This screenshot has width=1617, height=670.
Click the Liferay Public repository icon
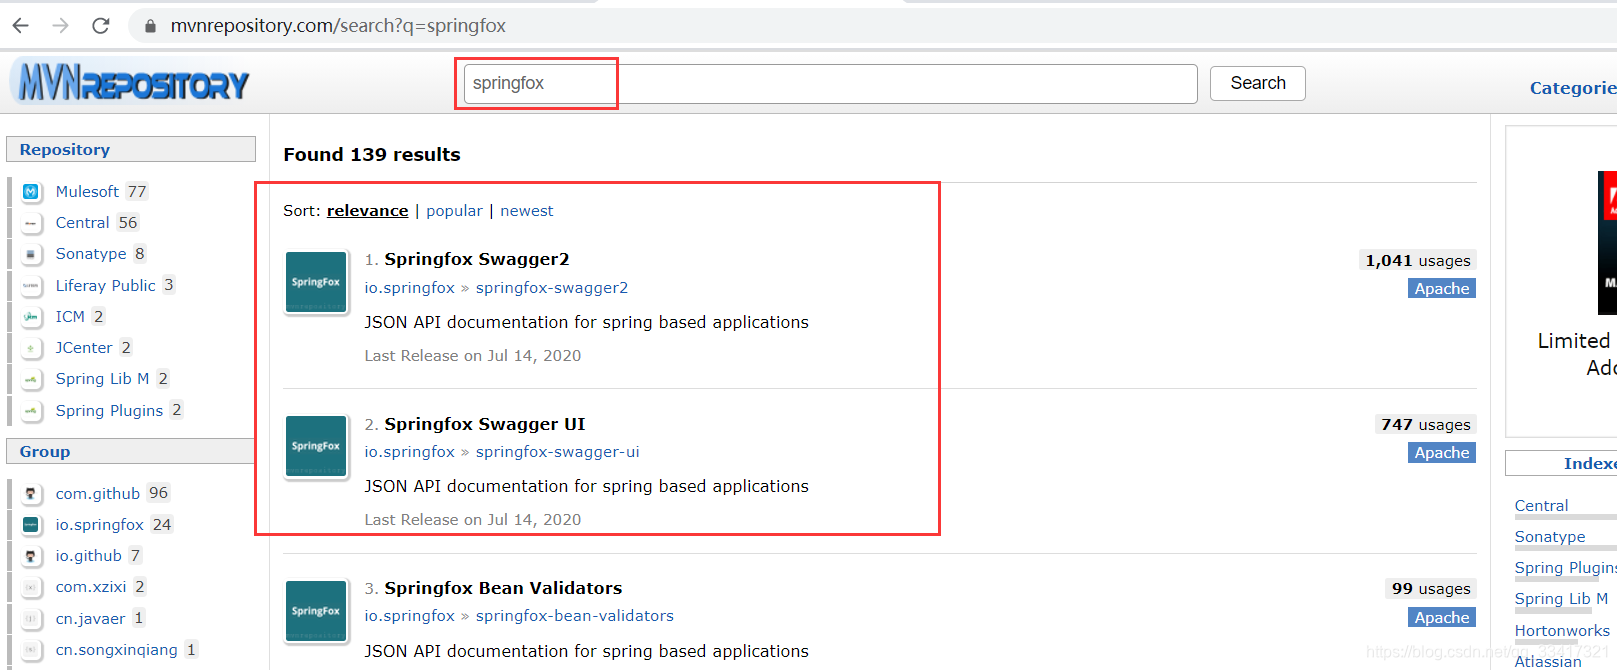[31, 286]
